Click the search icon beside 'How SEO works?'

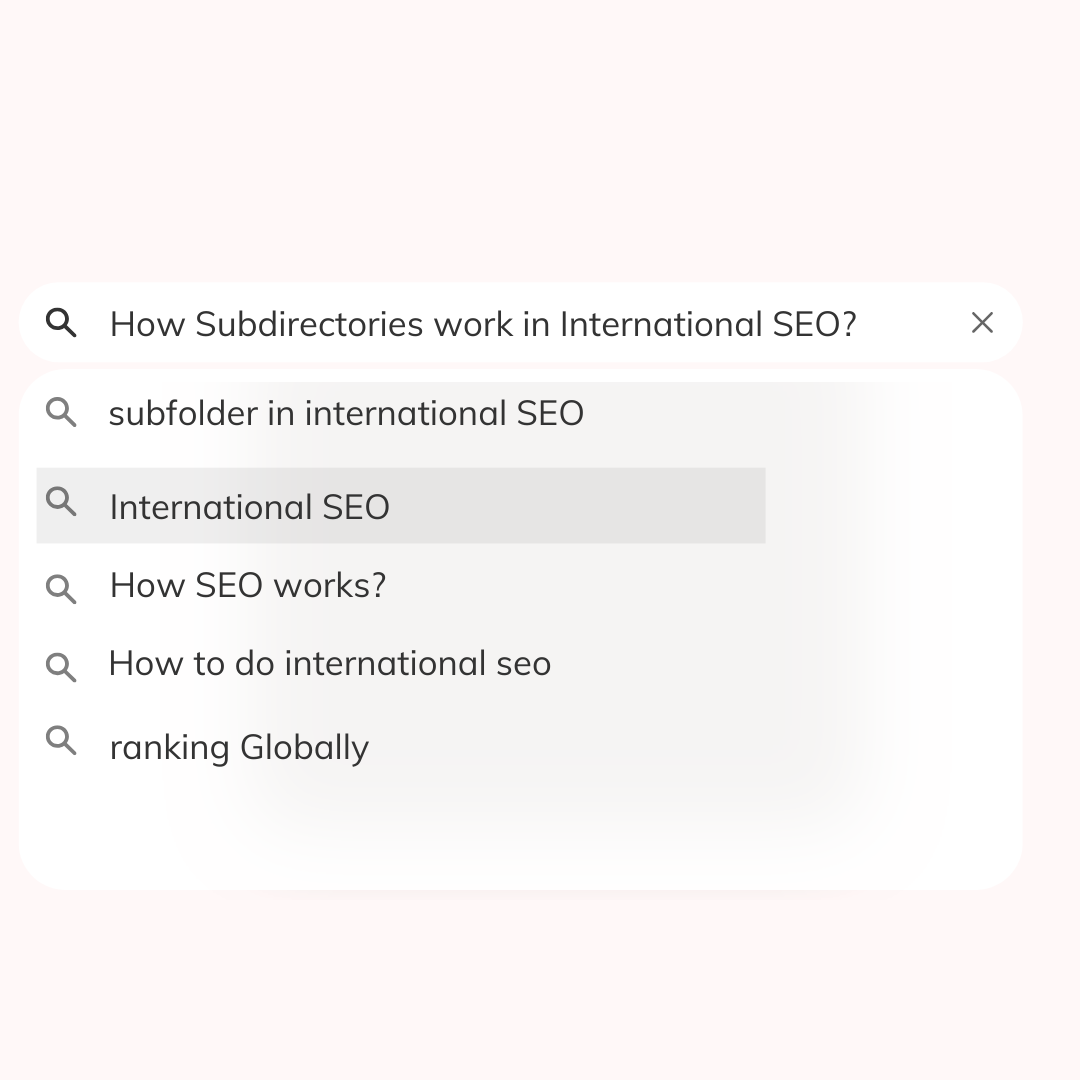(61, 589)
